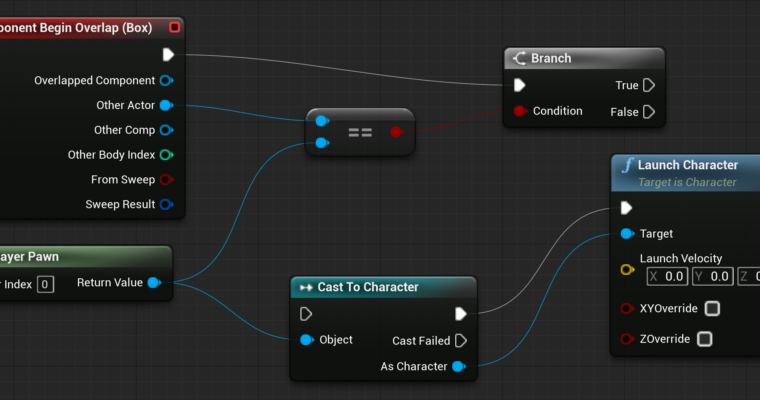Enable the XYOverride checkbox

point(712,308)
